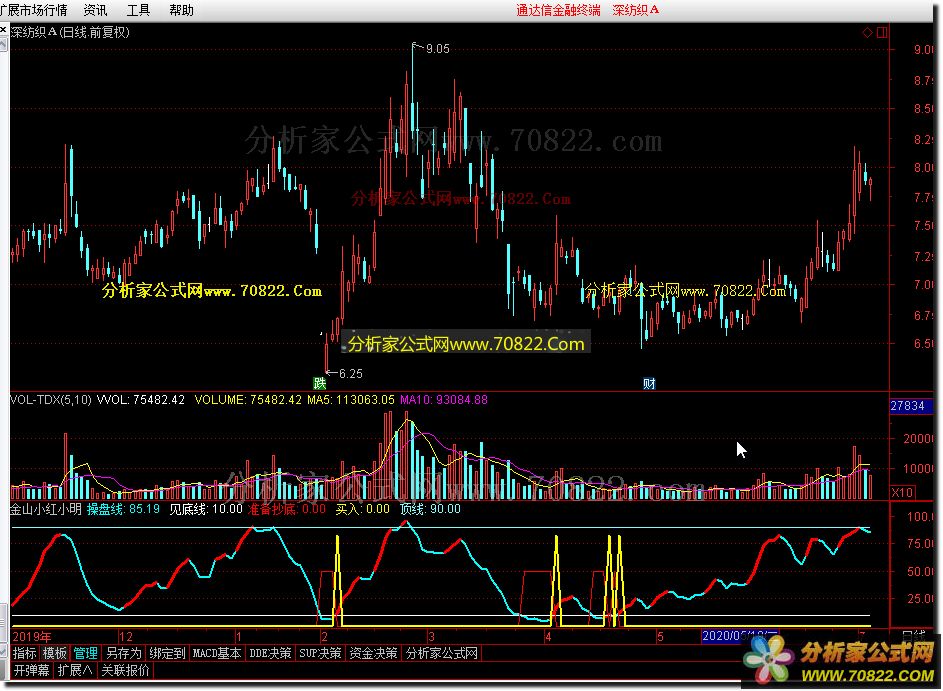Select the highlighted 管理 tab
The height and width of the screenshot is (691, 943).
coord(85,653)
